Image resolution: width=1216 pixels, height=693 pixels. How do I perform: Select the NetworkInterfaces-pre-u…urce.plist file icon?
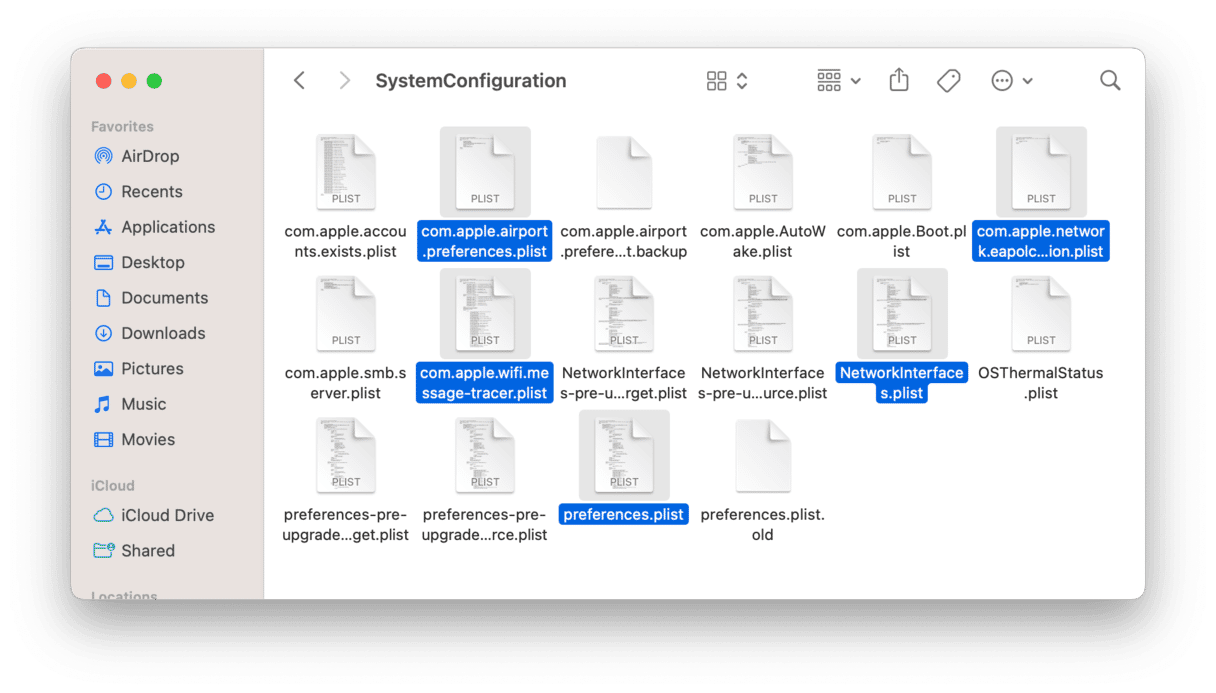tap(763, 314)
